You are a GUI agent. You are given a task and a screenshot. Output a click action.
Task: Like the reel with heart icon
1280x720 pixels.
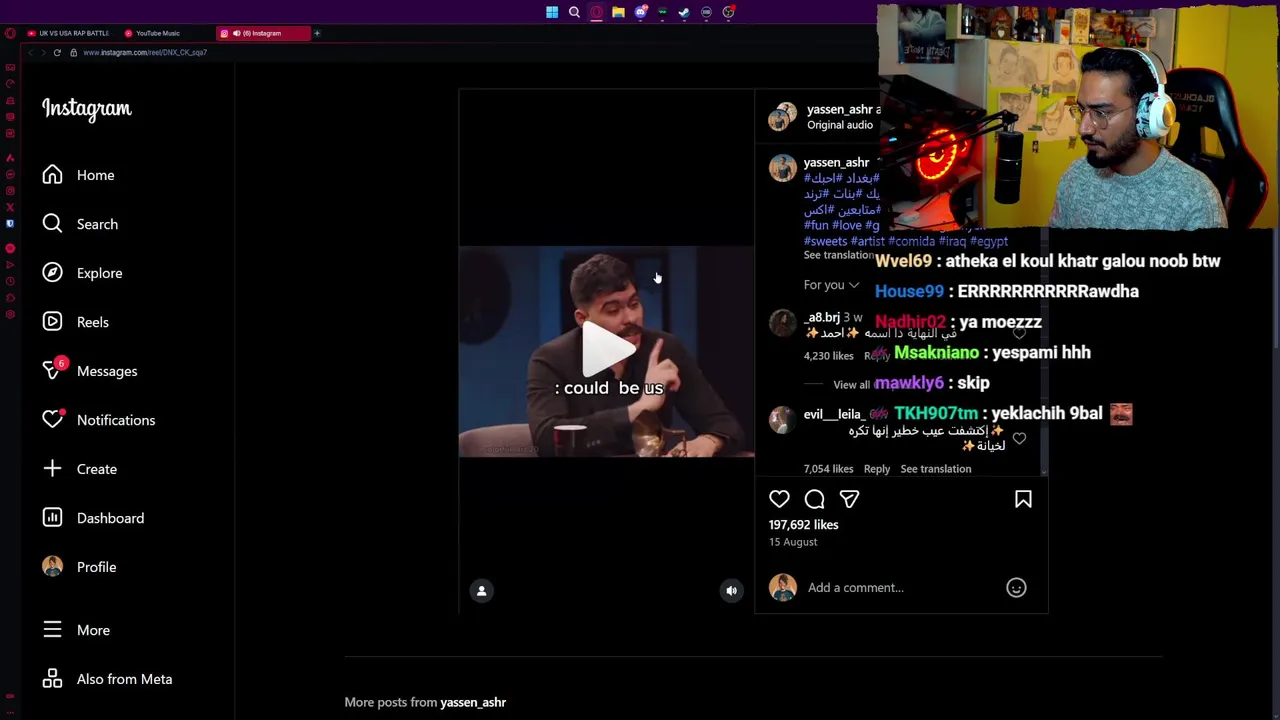tap(779, 499)
